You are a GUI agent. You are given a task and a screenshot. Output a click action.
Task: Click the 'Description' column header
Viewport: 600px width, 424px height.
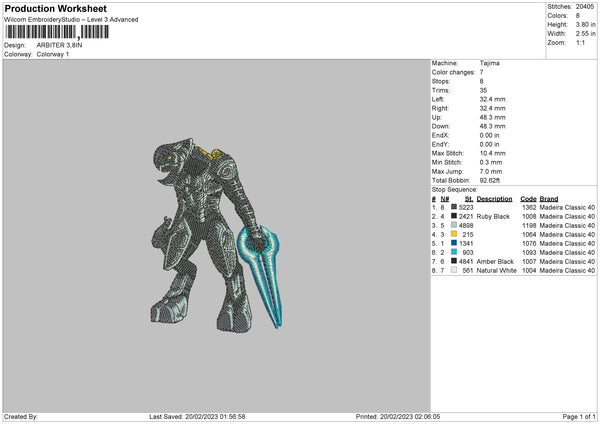coord(494,199)
